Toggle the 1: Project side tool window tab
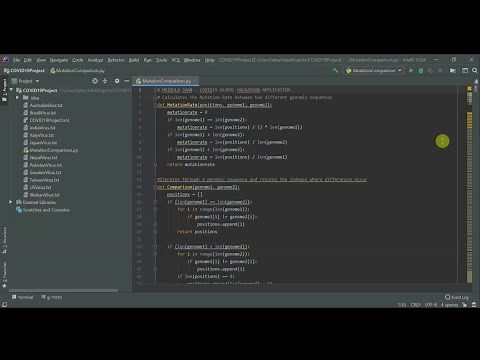Screen dimensions: 480x360 pyautogui.click(x=4, y=90)
